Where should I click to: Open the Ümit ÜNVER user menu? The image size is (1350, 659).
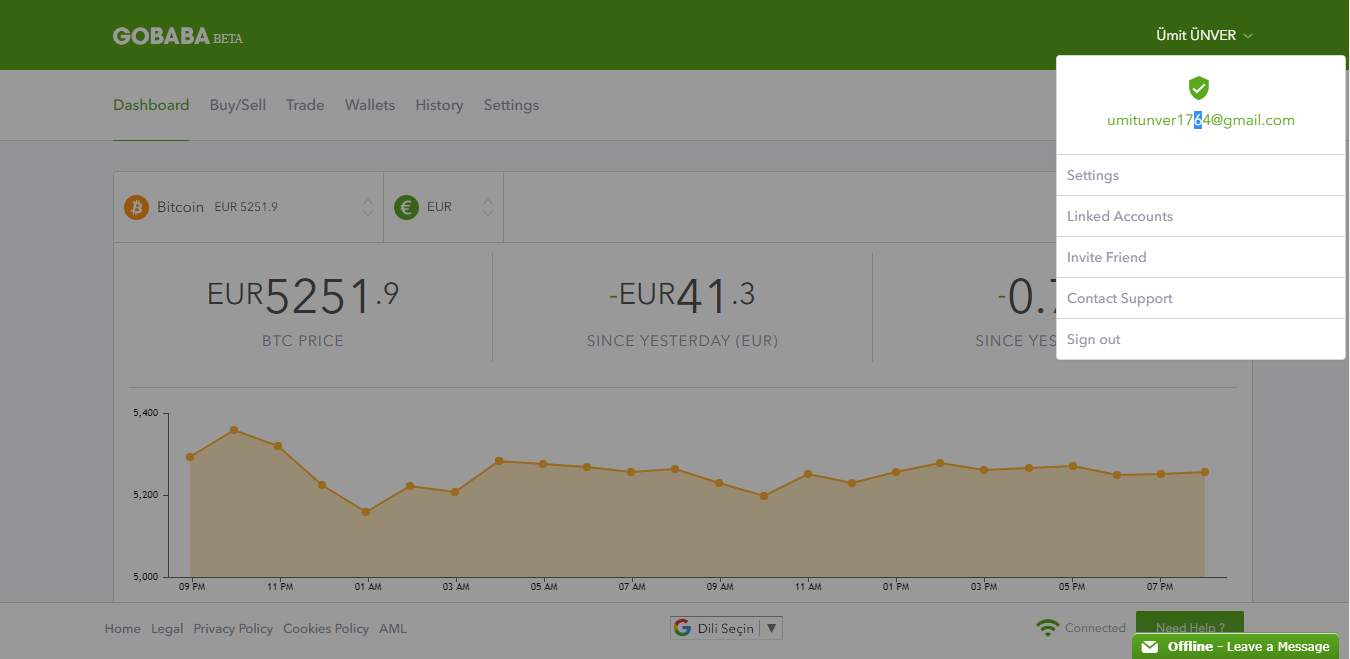click(1204, 35)
